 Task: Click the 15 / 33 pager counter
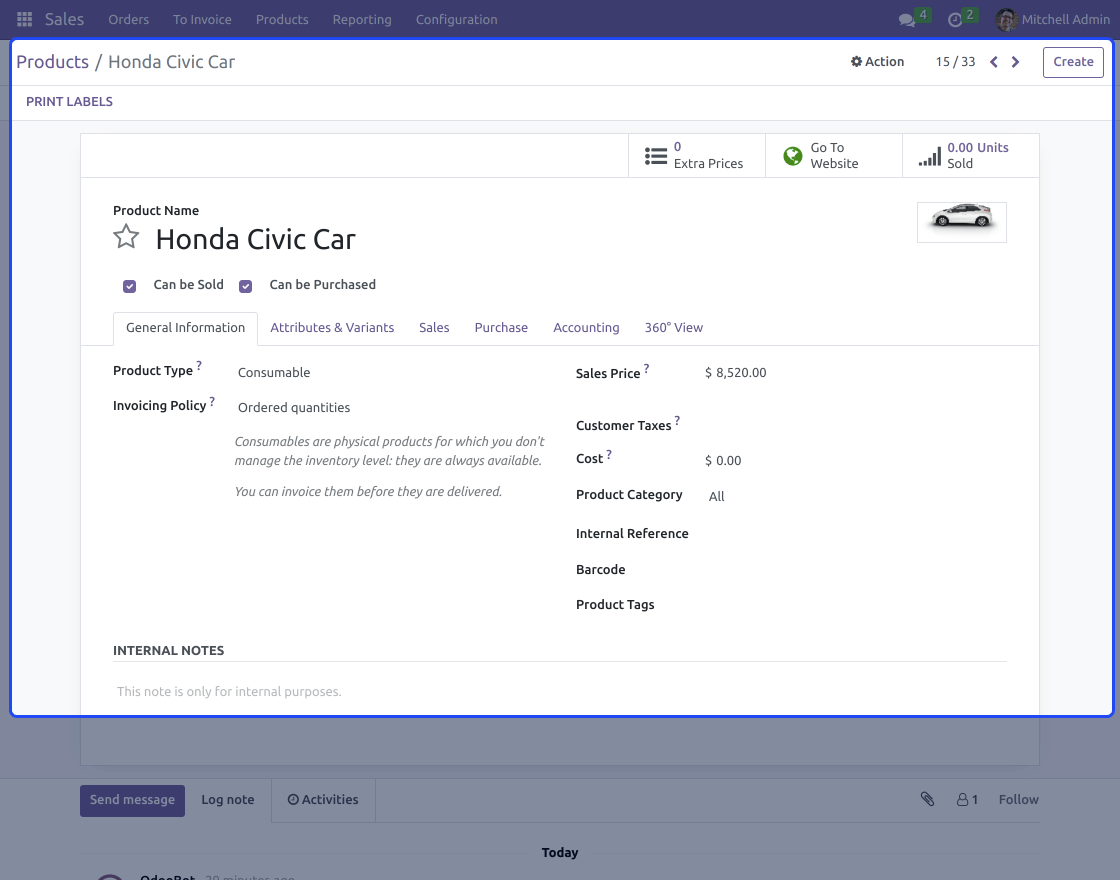click(955, 62)
